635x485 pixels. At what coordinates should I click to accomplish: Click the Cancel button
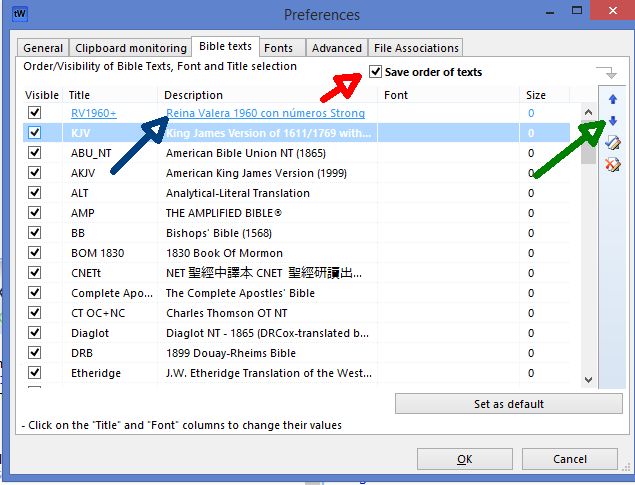coord(570,459)
